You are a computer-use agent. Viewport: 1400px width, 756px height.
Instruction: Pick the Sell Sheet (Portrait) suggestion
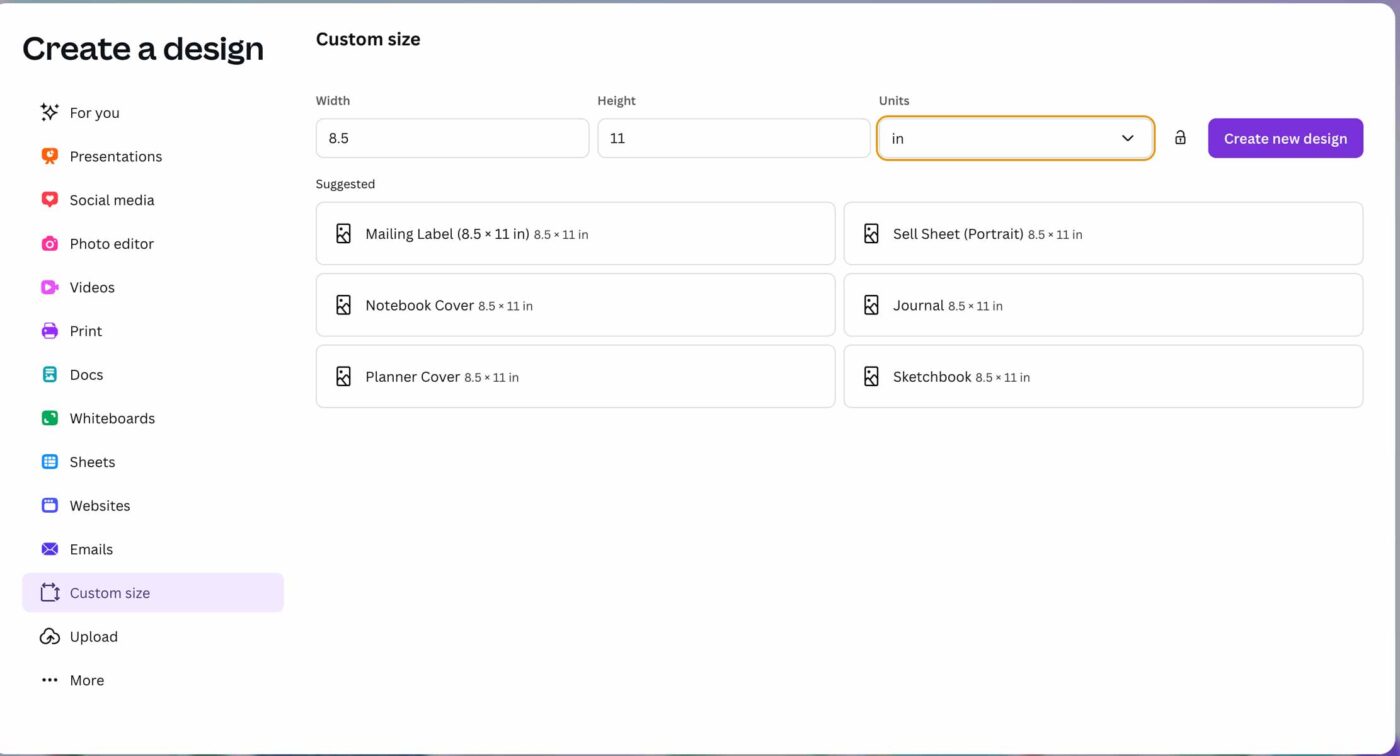click(1102, 234)
